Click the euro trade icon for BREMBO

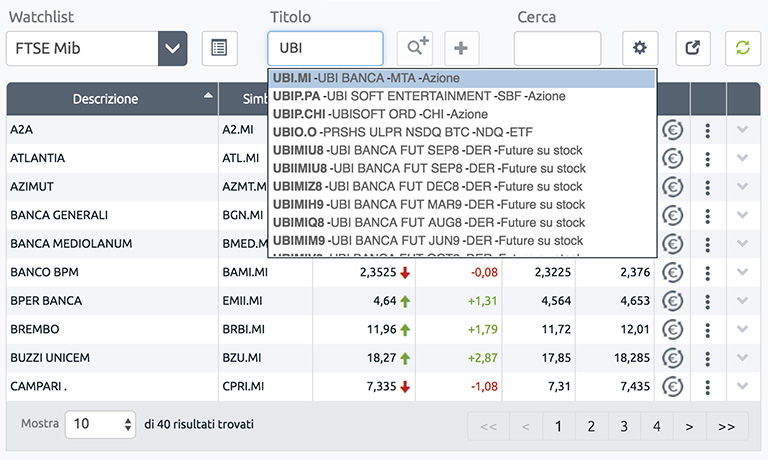pyautogui.click(x=672, y=330)
